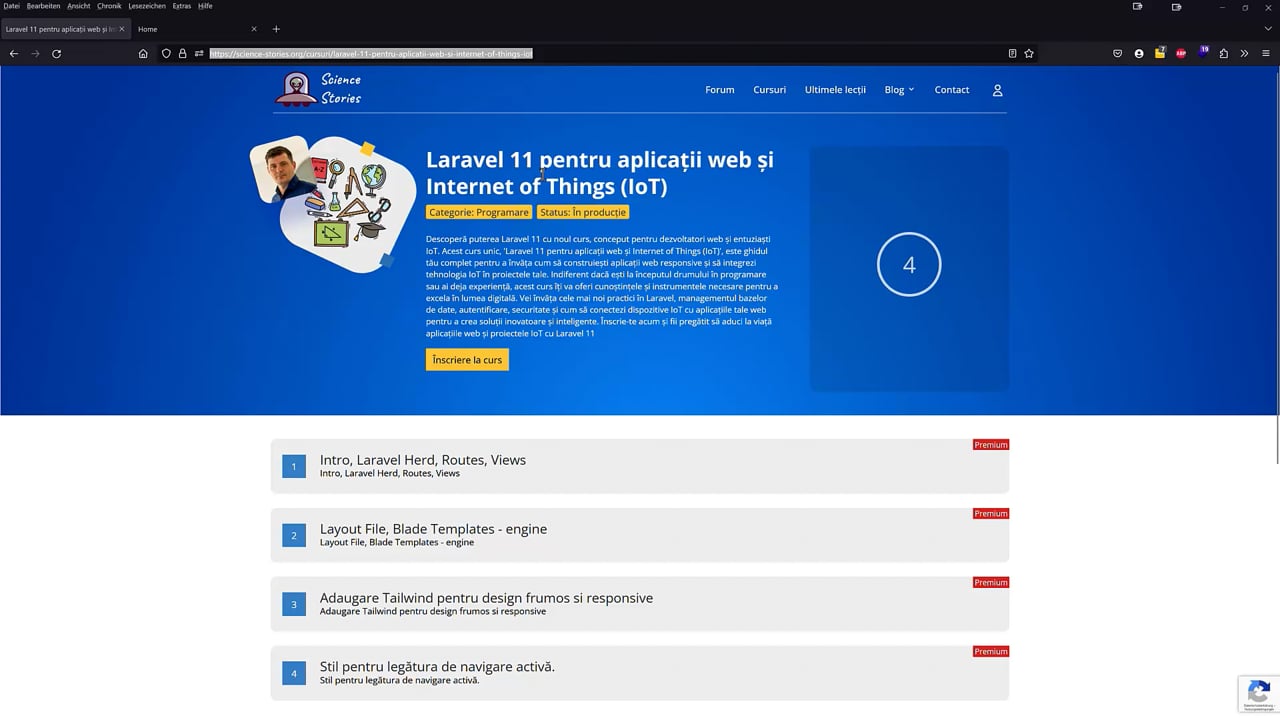Open the Cursuri link in the site navigation
The height and width of the screenshot is (720, 1280).
[x=769, y=90]
